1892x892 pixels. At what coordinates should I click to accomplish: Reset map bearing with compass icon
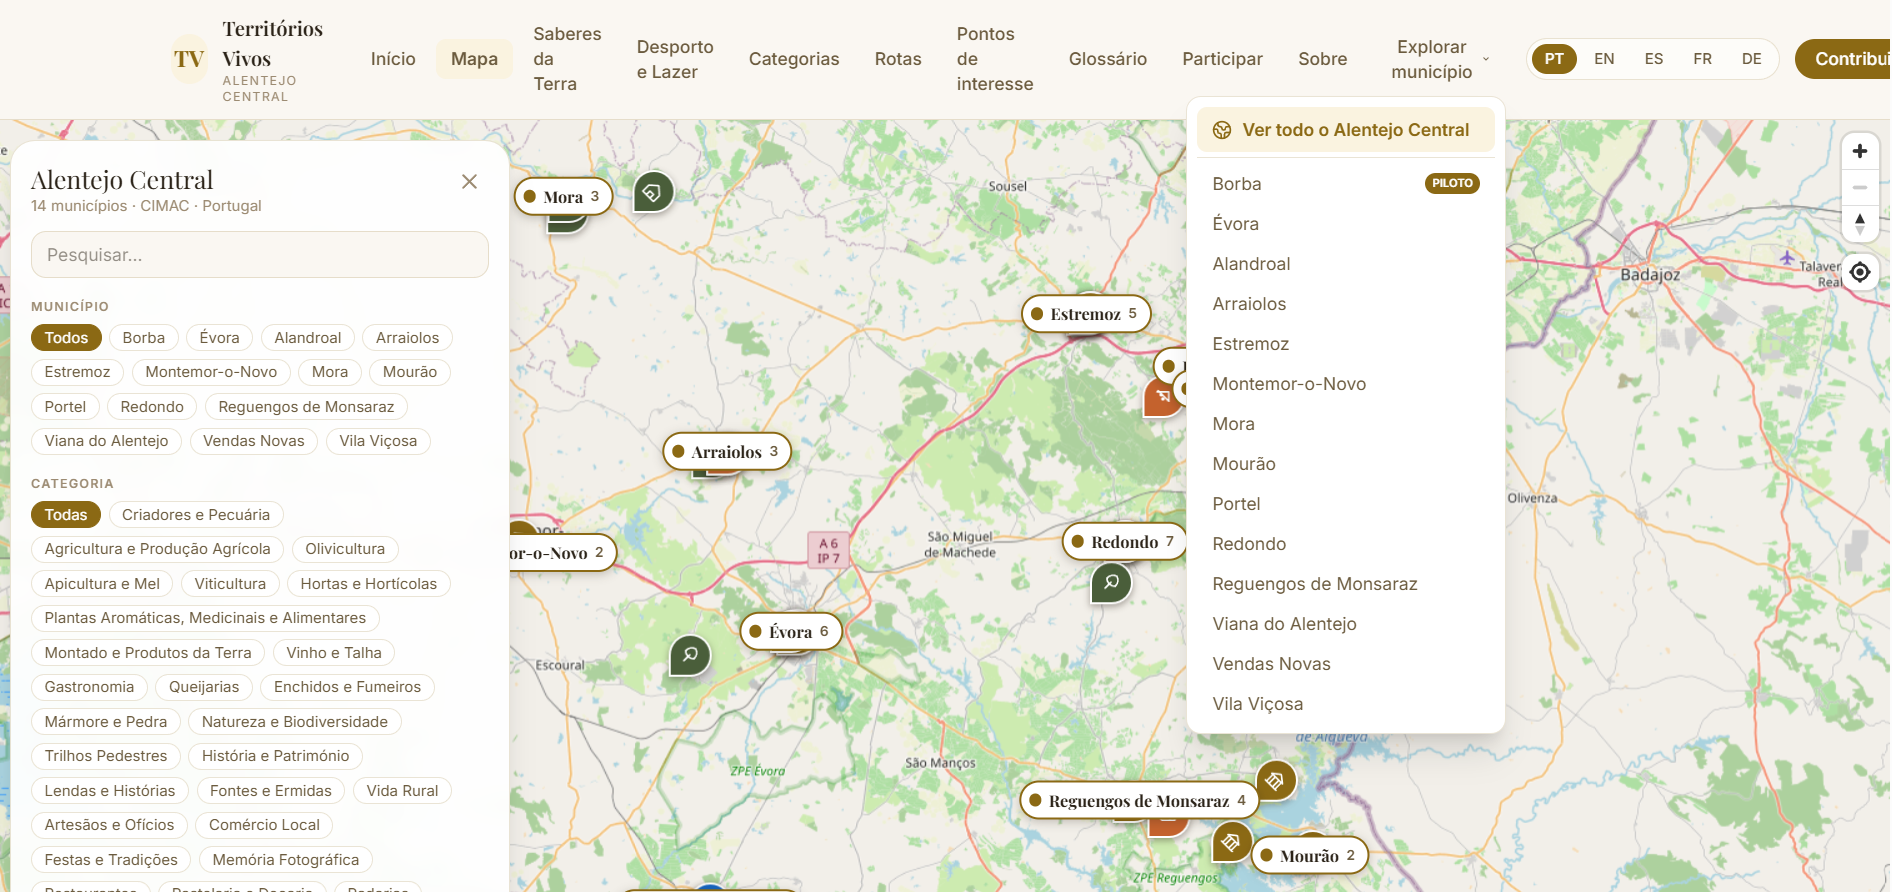pos(1859,223)
